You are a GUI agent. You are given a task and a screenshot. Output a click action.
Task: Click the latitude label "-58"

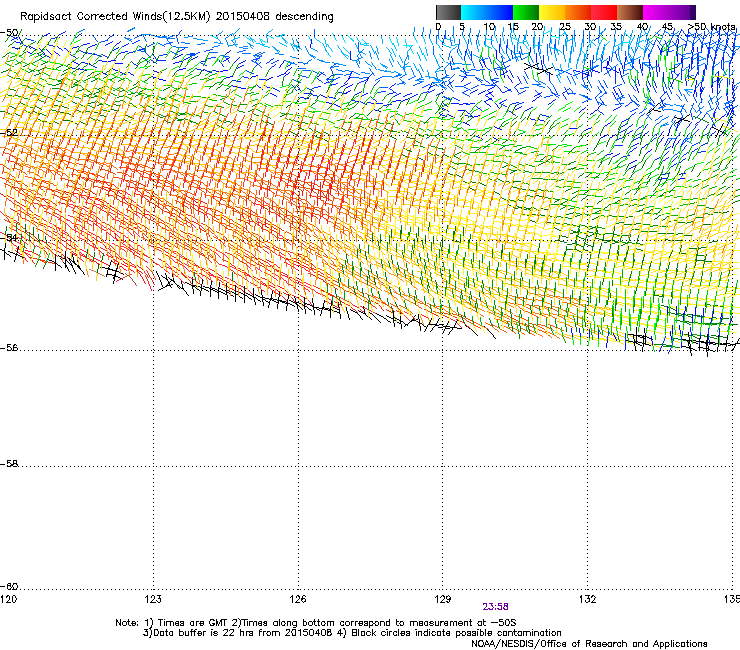pyautogui.click(x=9, y=464)
